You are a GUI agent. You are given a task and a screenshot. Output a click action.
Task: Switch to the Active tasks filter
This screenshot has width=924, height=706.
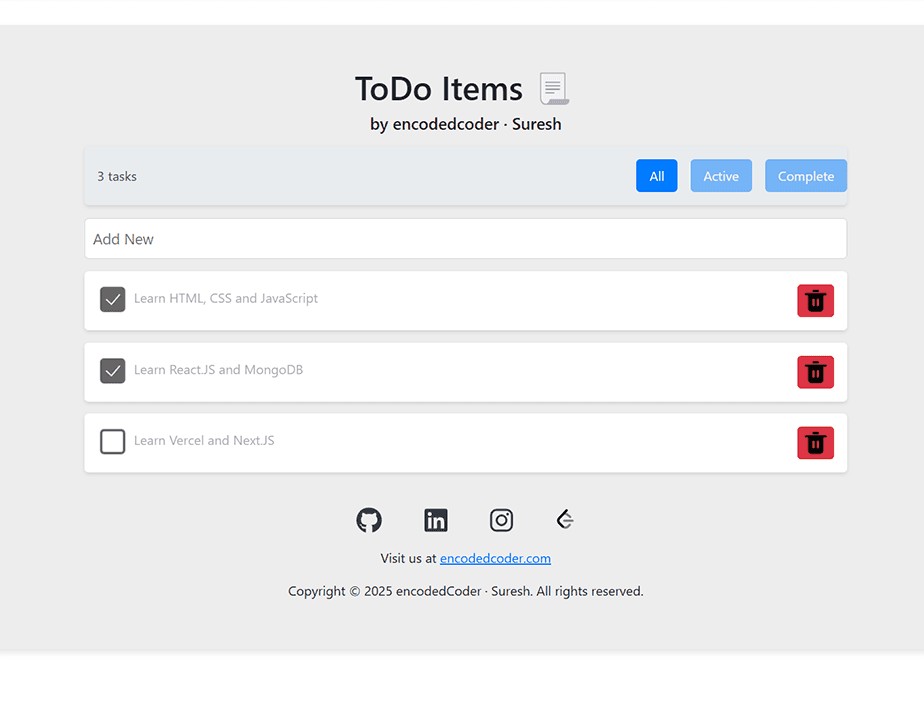(x=721, y=175)
